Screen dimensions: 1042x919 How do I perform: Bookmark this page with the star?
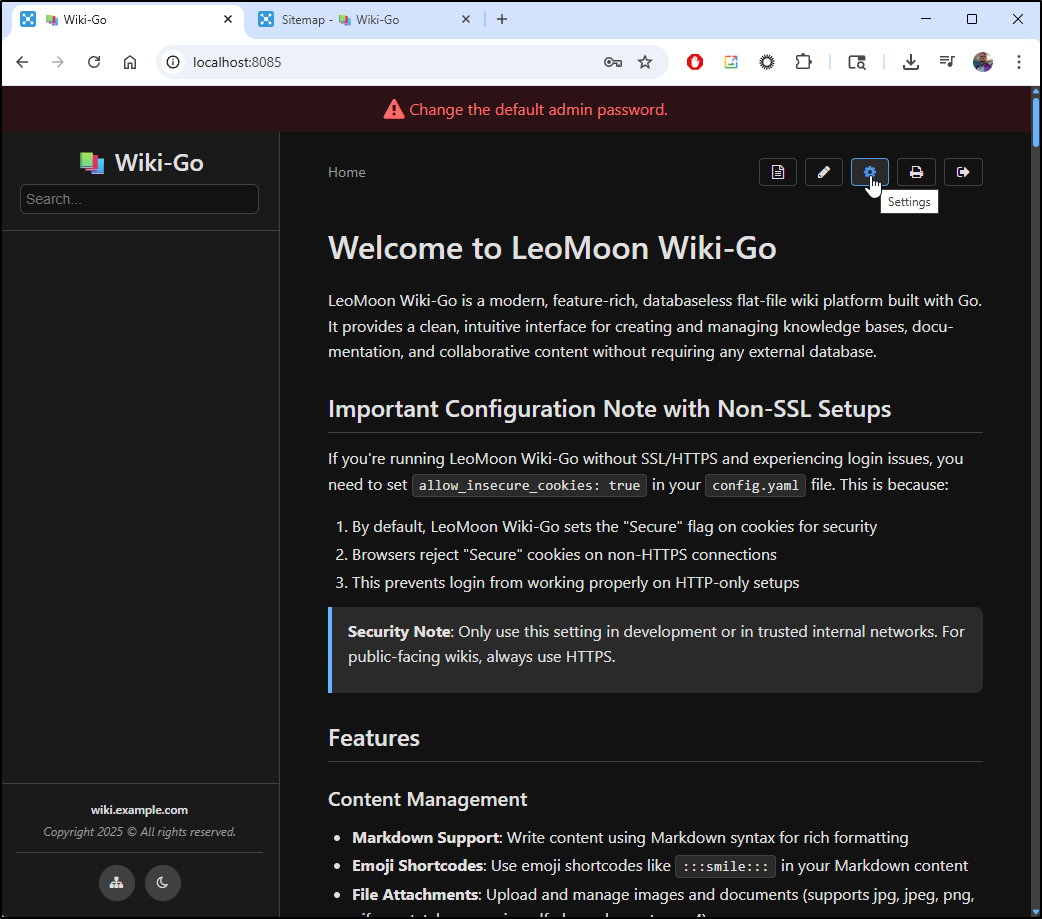click(x=645, y=62)
